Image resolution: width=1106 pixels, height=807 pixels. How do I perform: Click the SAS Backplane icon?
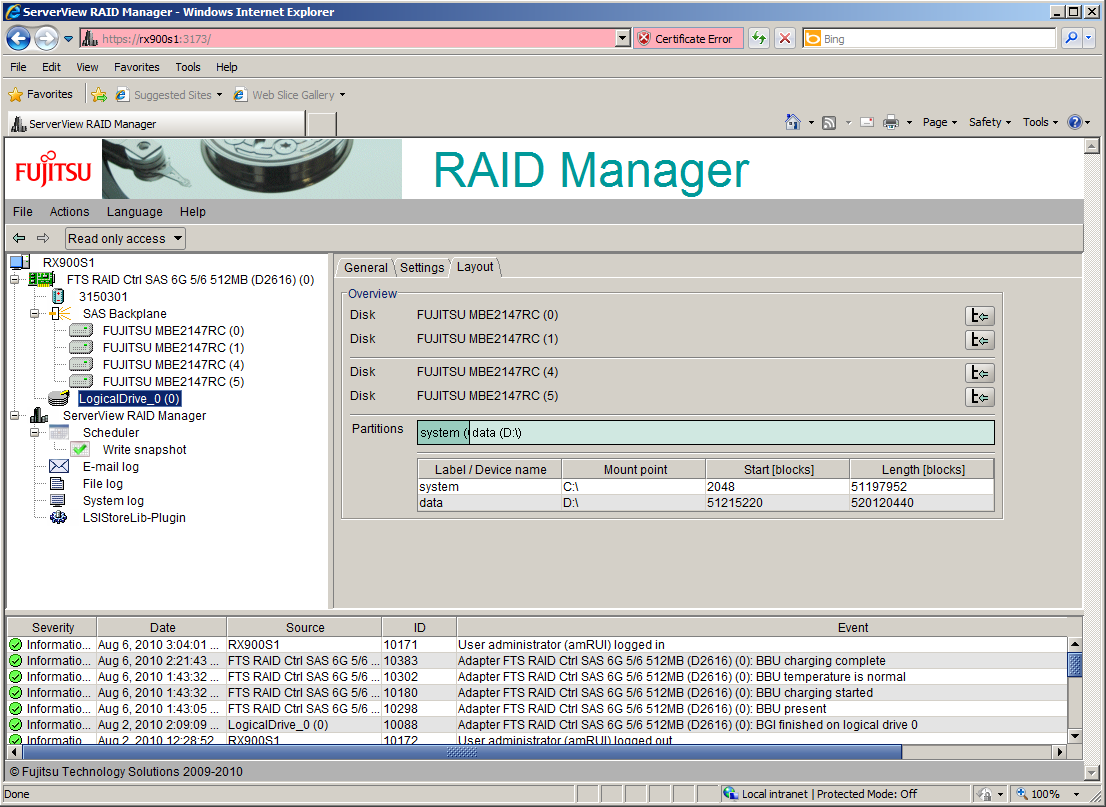click(61, 313)
